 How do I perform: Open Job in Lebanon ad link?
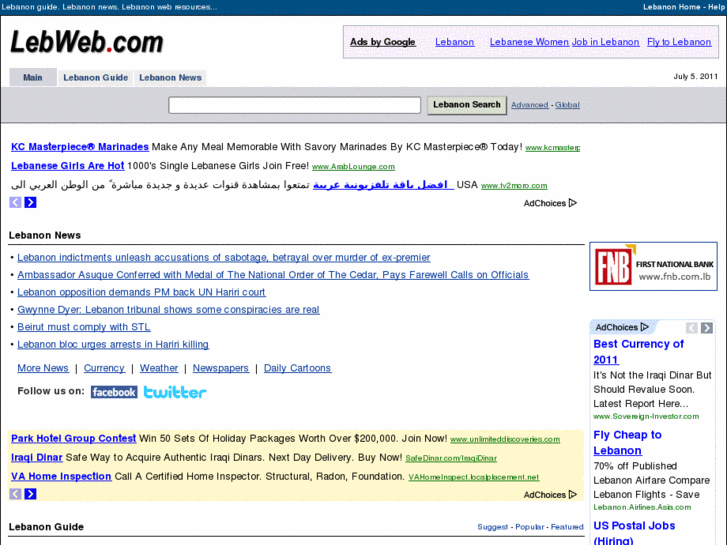click(x=606, y=42)
